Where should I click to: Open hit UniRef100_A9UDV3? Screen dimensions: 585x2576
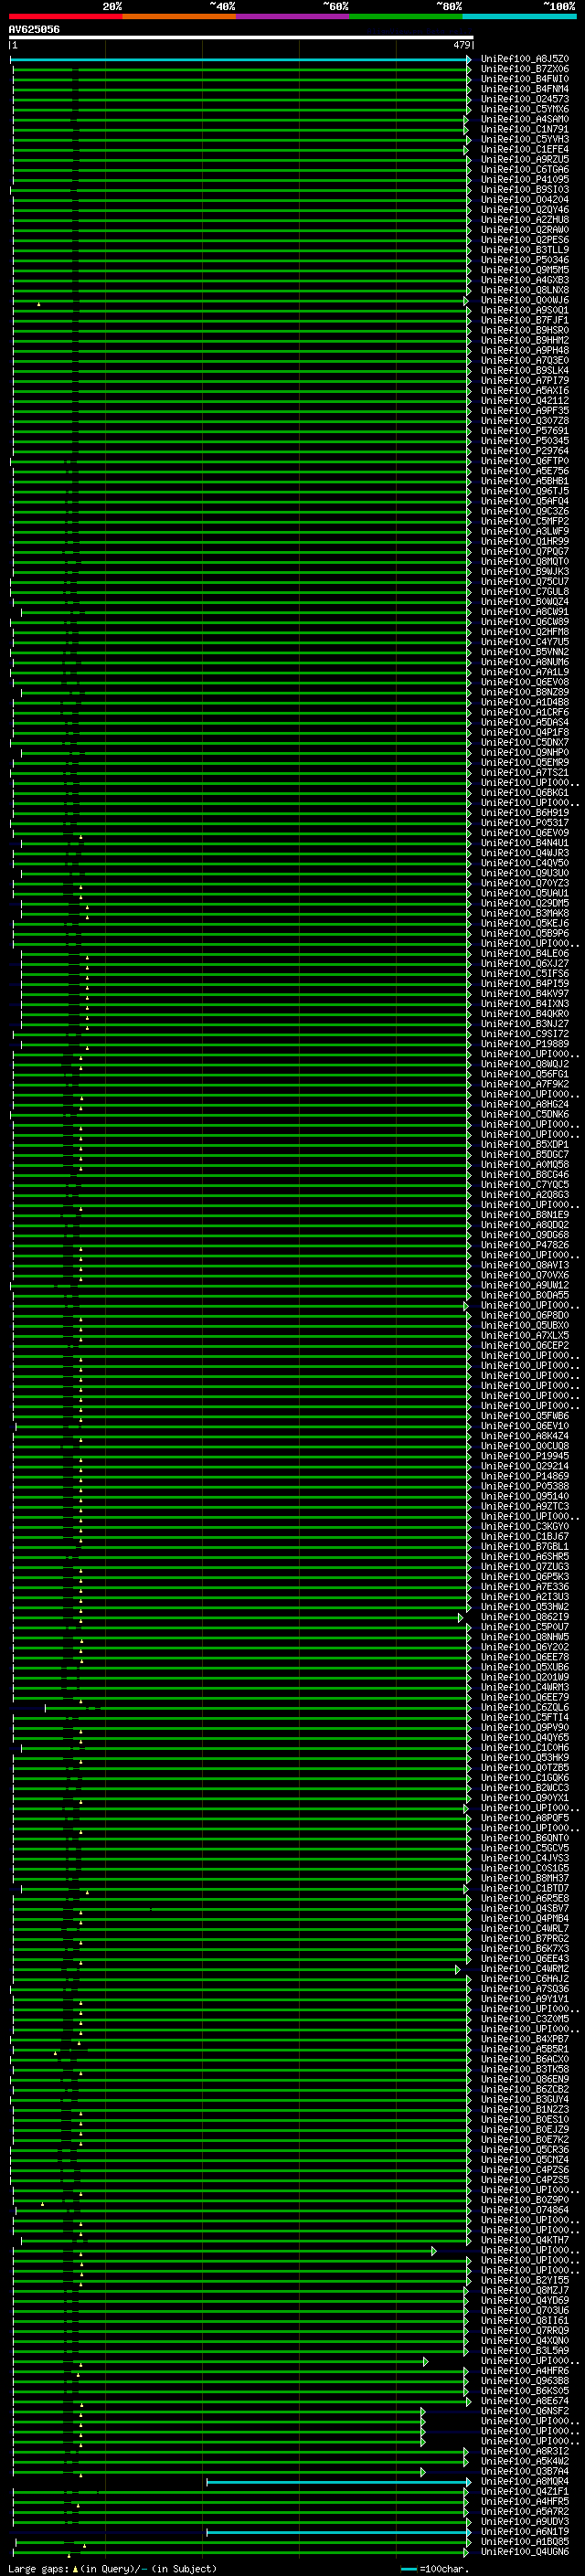click(x=525, y=2521)
